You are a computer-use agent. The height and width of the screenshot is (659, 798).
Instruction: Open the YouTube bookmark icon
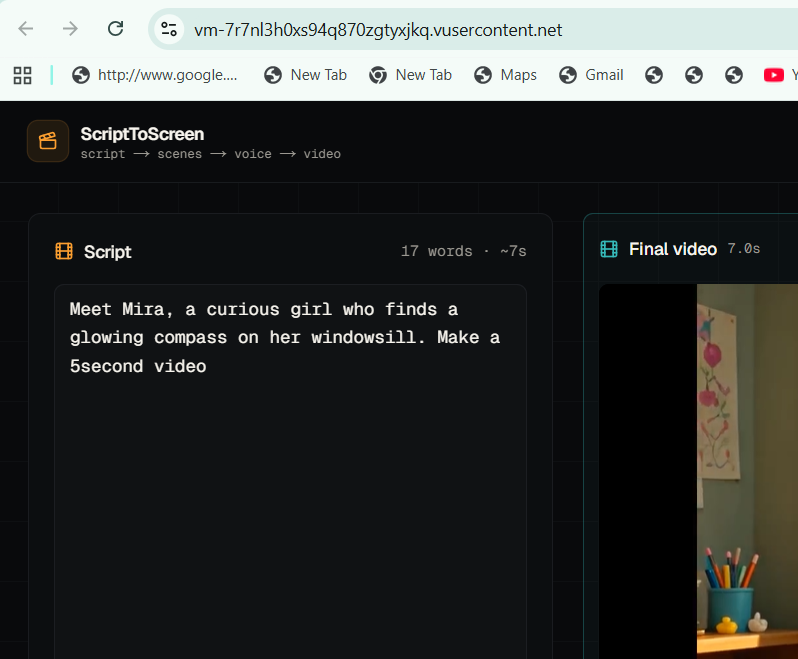click(774, 75)
